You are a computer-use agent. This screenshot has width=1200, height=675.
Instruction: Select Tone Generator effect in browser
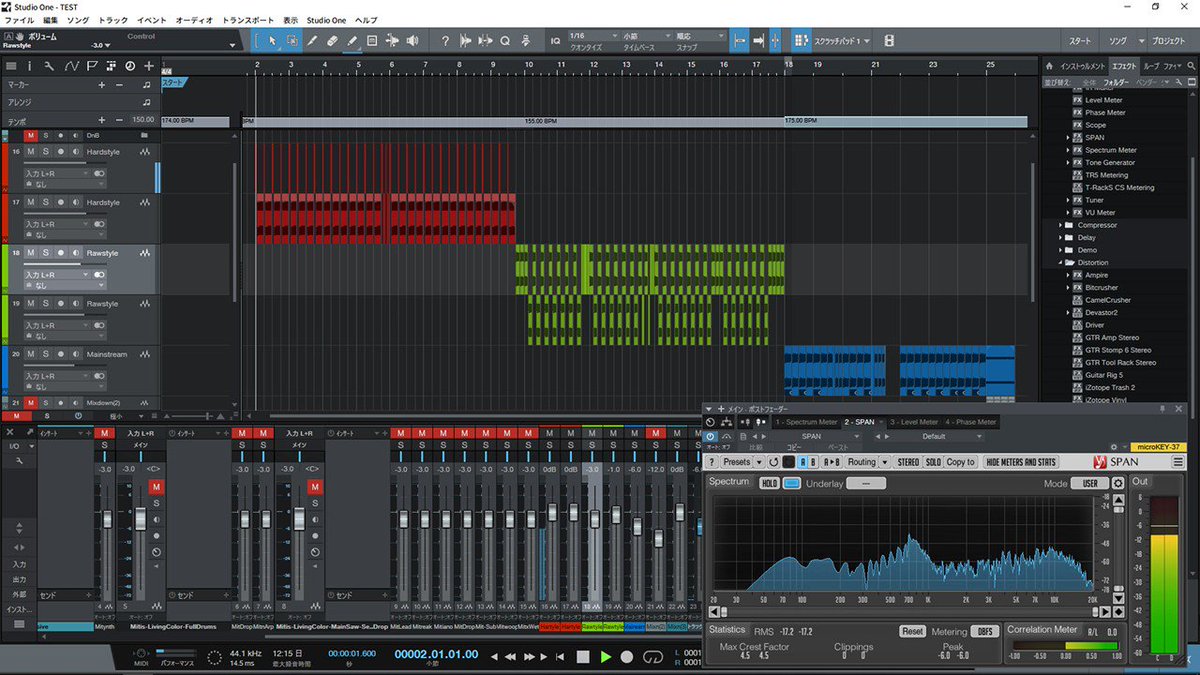pyautogui.click(x=1110, y=162)
